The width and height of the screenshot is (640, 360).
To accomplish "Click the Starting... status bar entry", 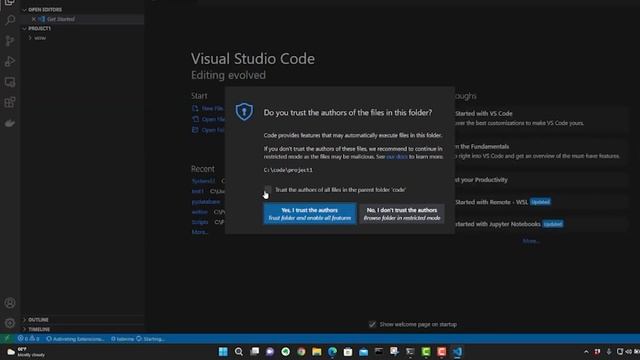I will [x=150, y=339].
